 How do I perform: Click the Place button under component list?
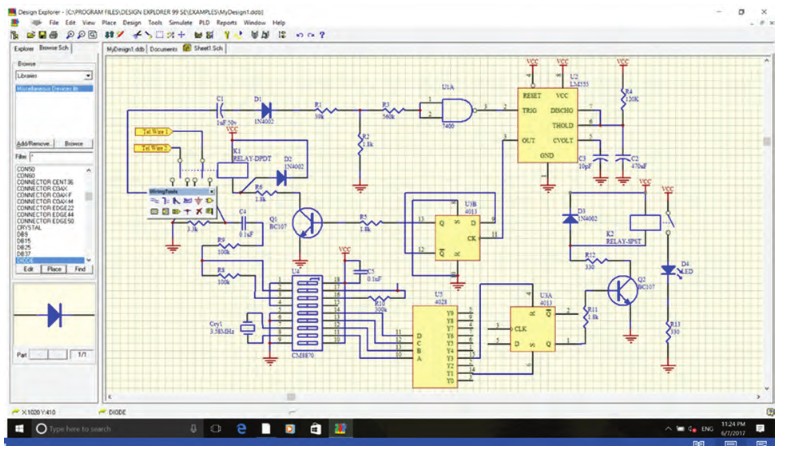pos(54,269)
